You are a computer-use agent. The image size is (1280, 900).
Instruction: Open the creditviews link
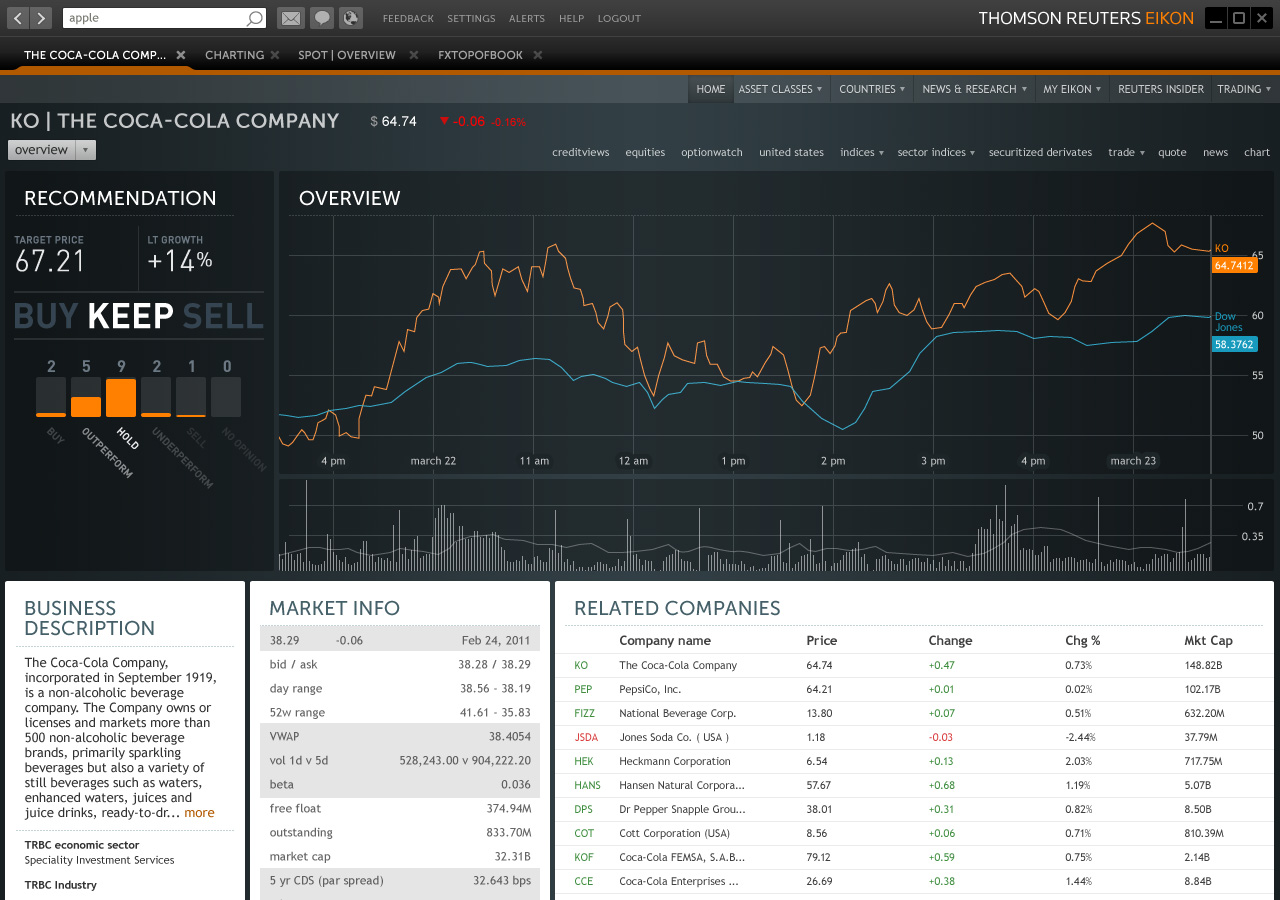coord(581,152)
